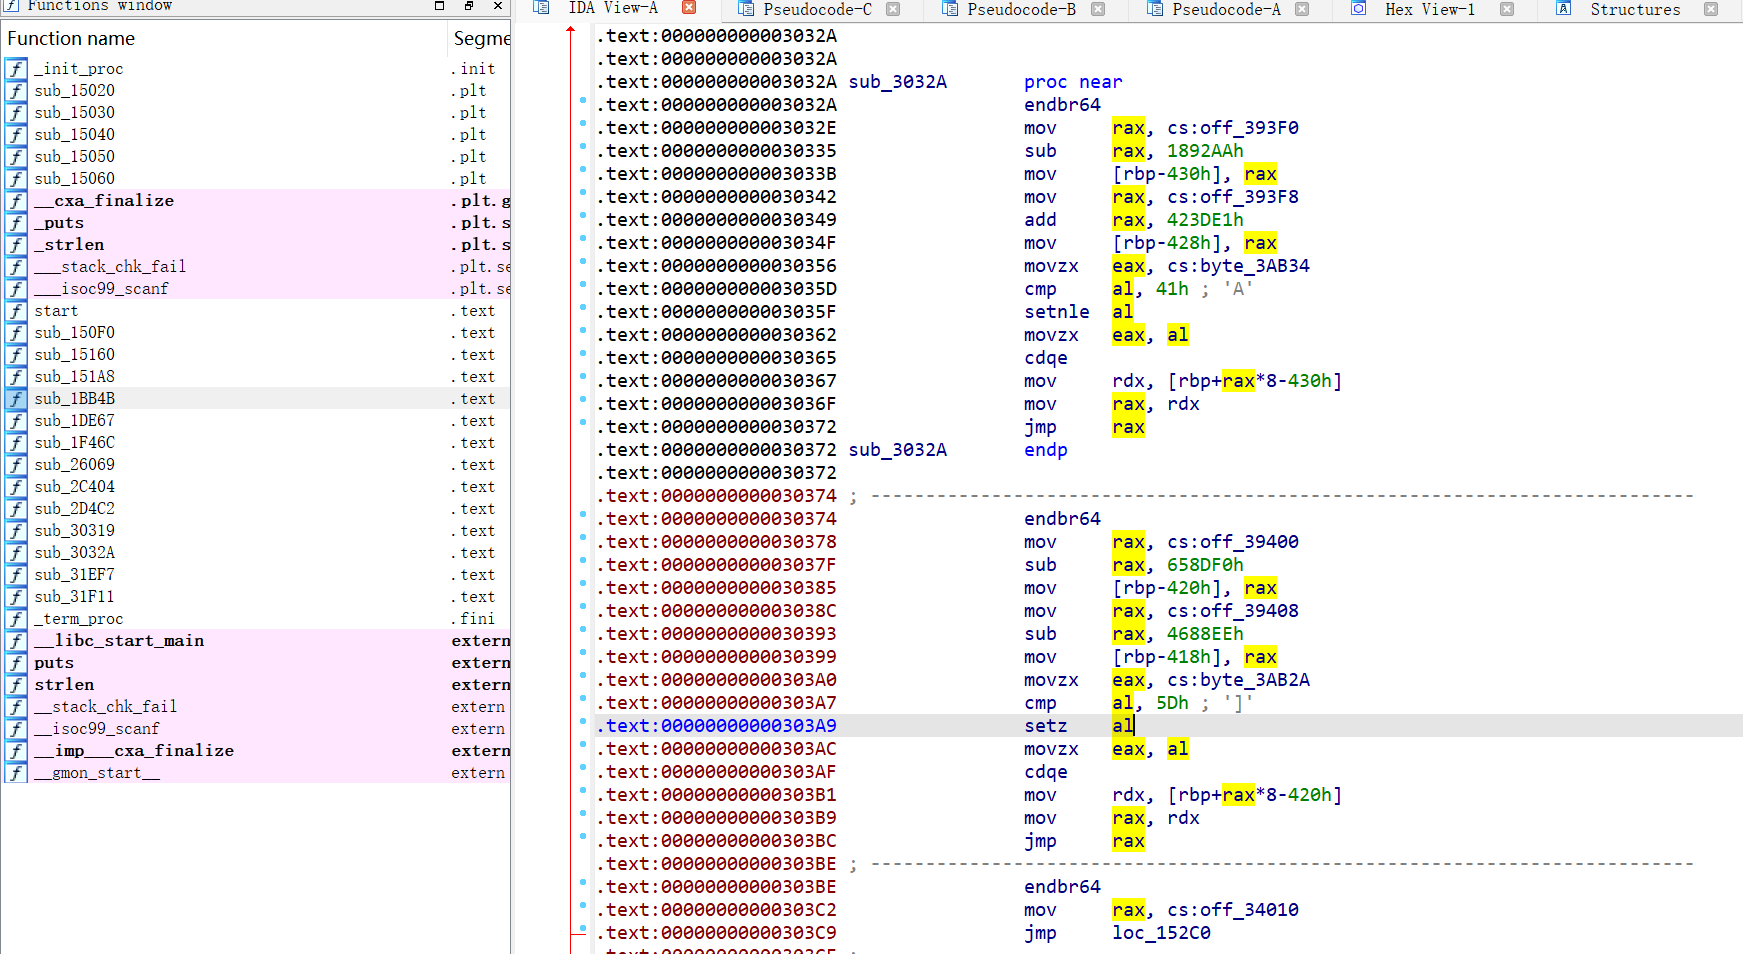
Task: Click the function icon beside __libc_start_main
Action: click(x=16, y=641)
